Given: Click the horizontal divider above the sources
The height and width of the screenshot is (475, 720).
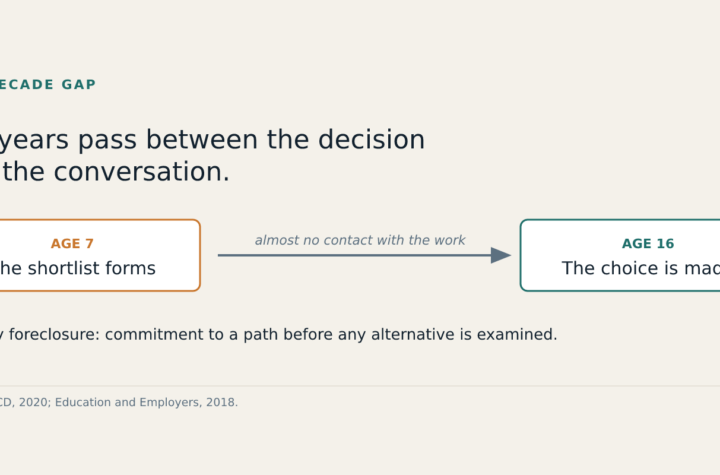Looking at the screenshot, I should pyautogui.click(x=360, y=386).
